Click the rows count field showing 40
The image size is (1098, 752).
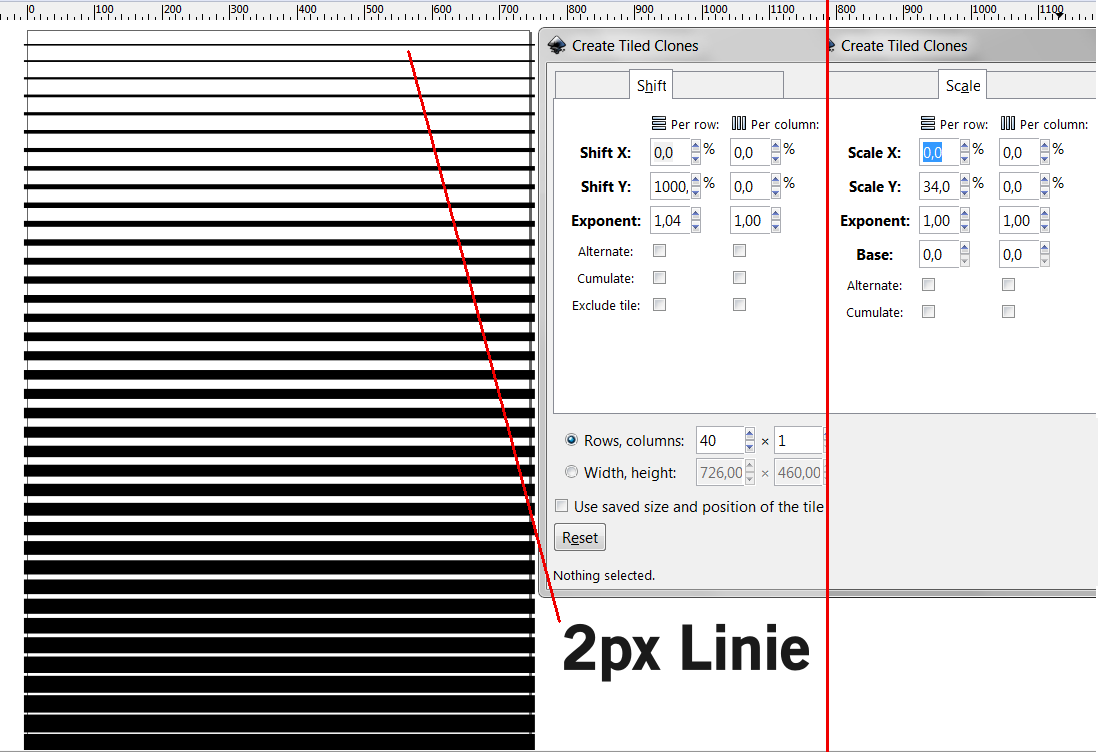click(x=715, y=440)
